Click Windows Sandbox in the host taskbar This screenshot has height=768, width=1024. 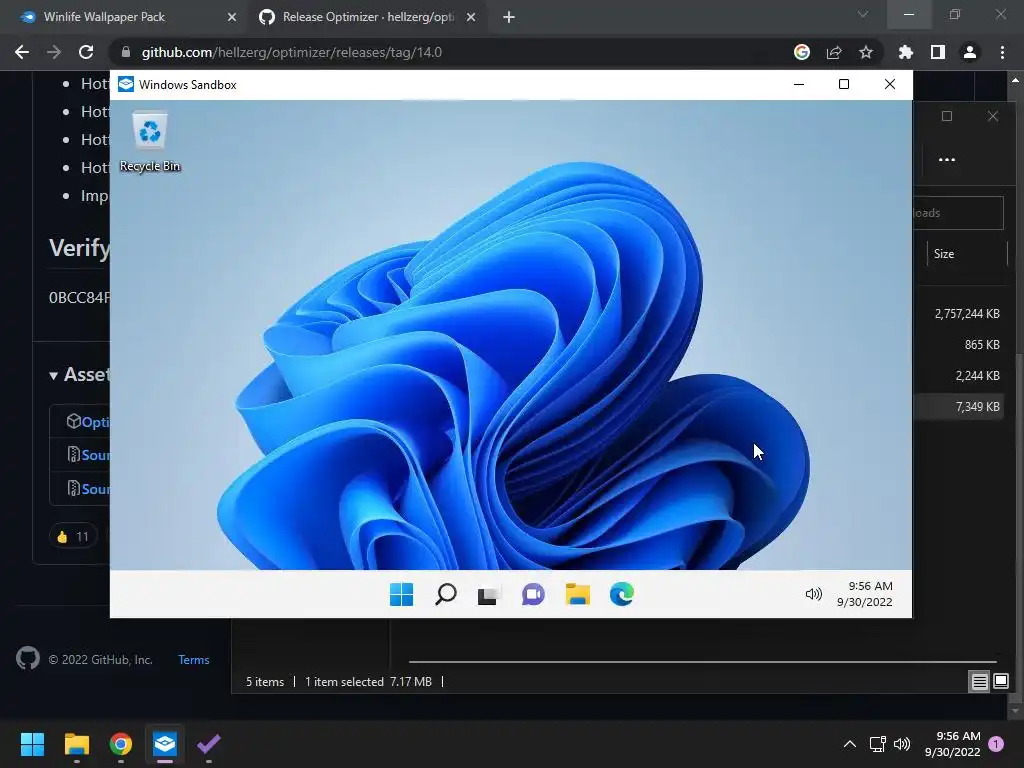(165, 744)
